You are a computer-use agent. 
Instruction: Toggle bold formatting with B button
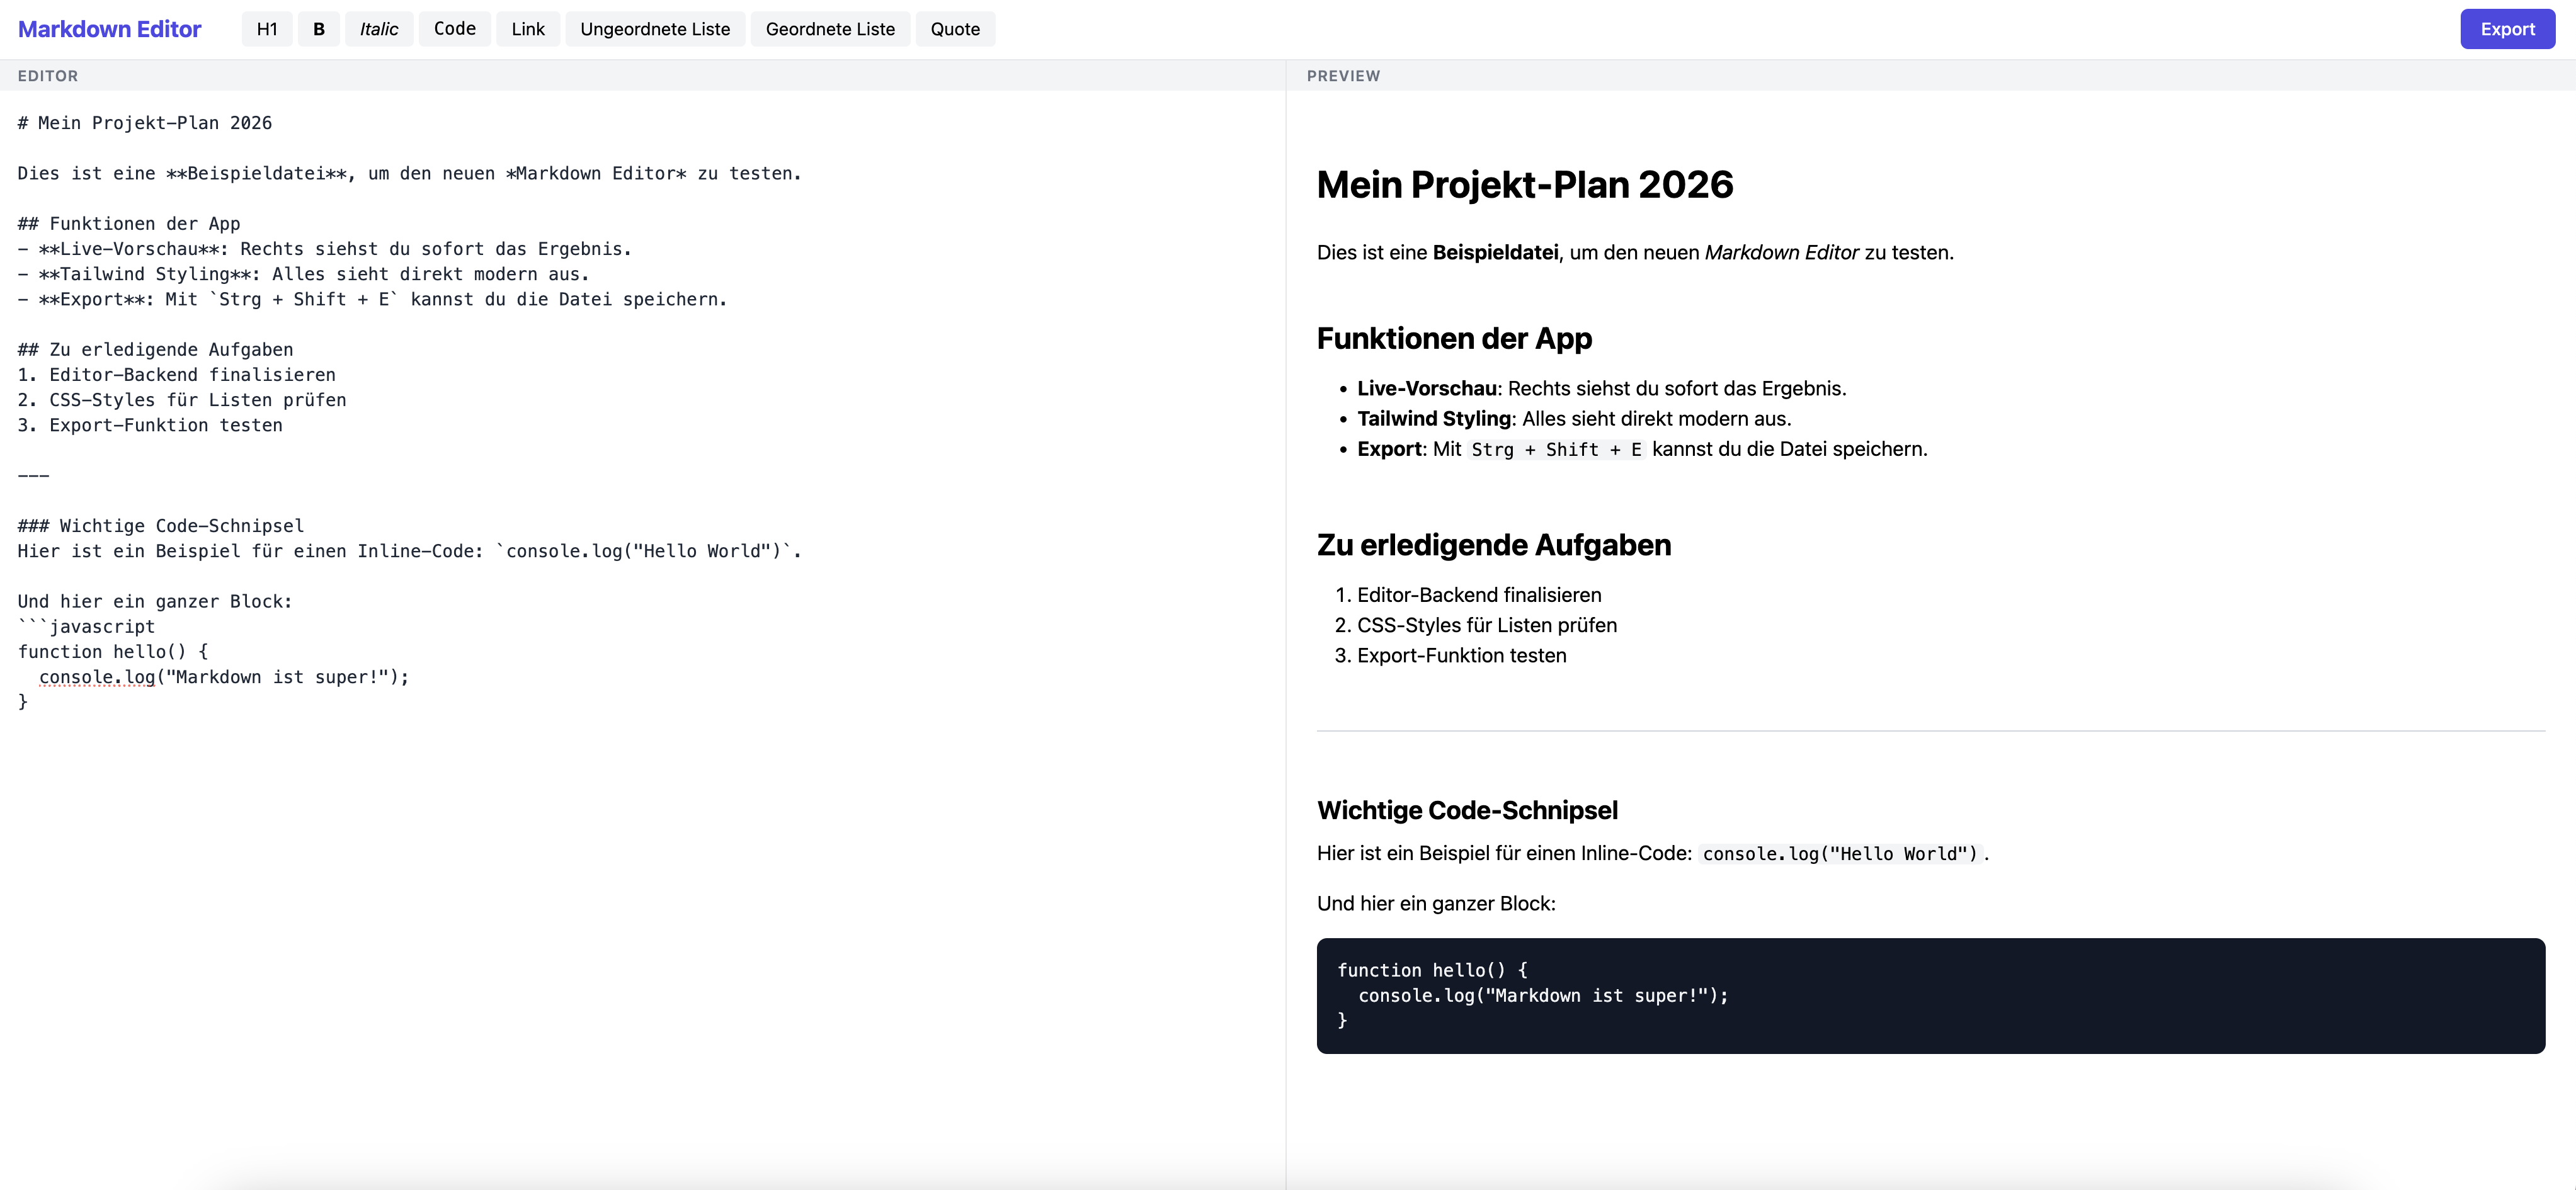[x=319, y=29]
